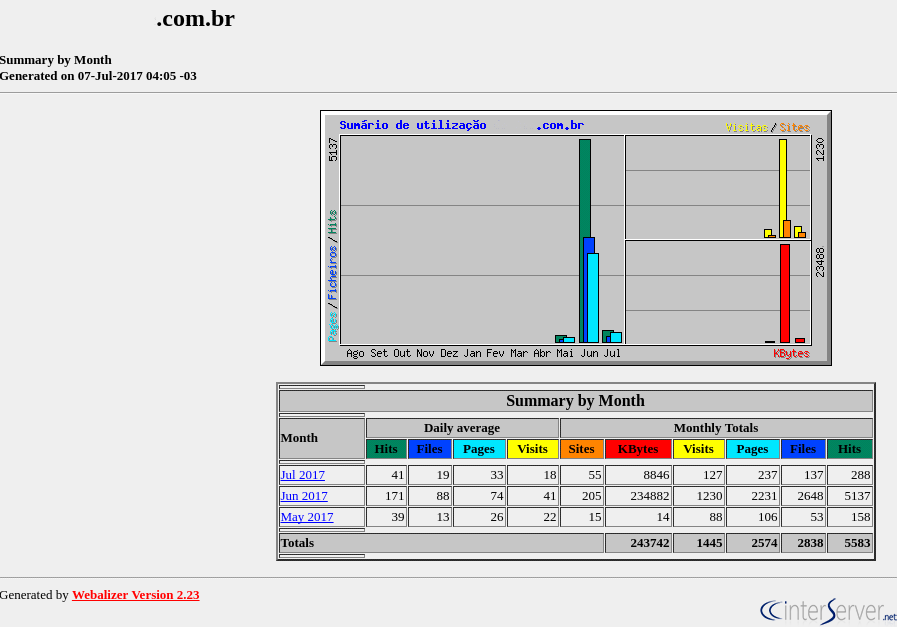This screenshot has height=627, width=897.
Task: Click the blue Files header under Monthly Totals
Action: [x=803, y=449]
